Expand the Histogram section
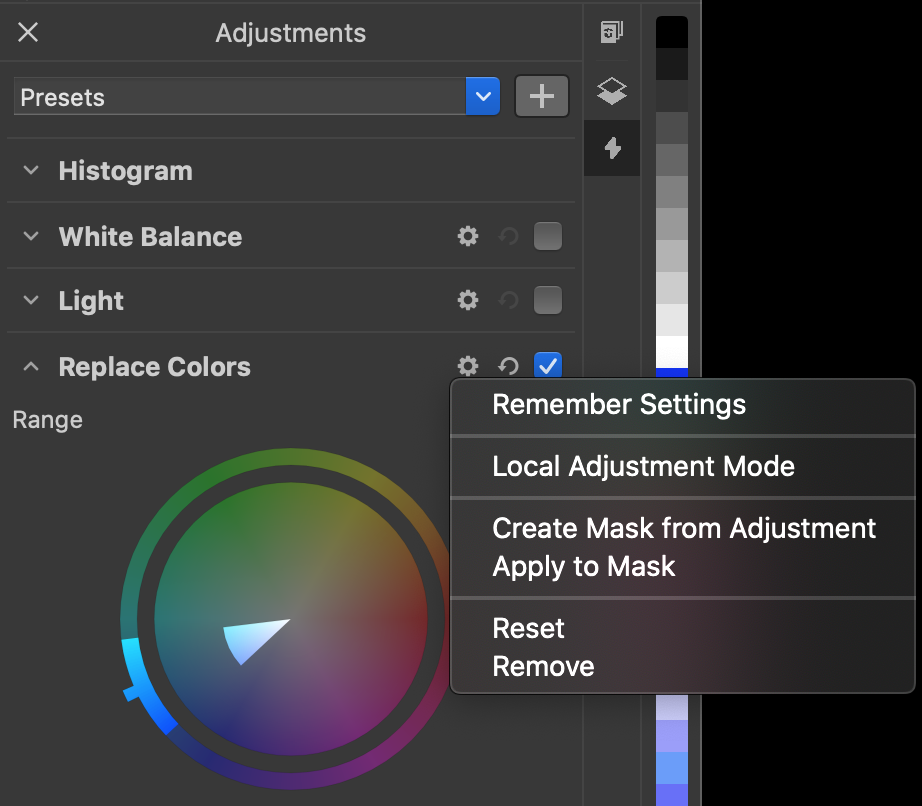This screenshot has height=806, width=922. pyautogui.click(x=31, y=171)
